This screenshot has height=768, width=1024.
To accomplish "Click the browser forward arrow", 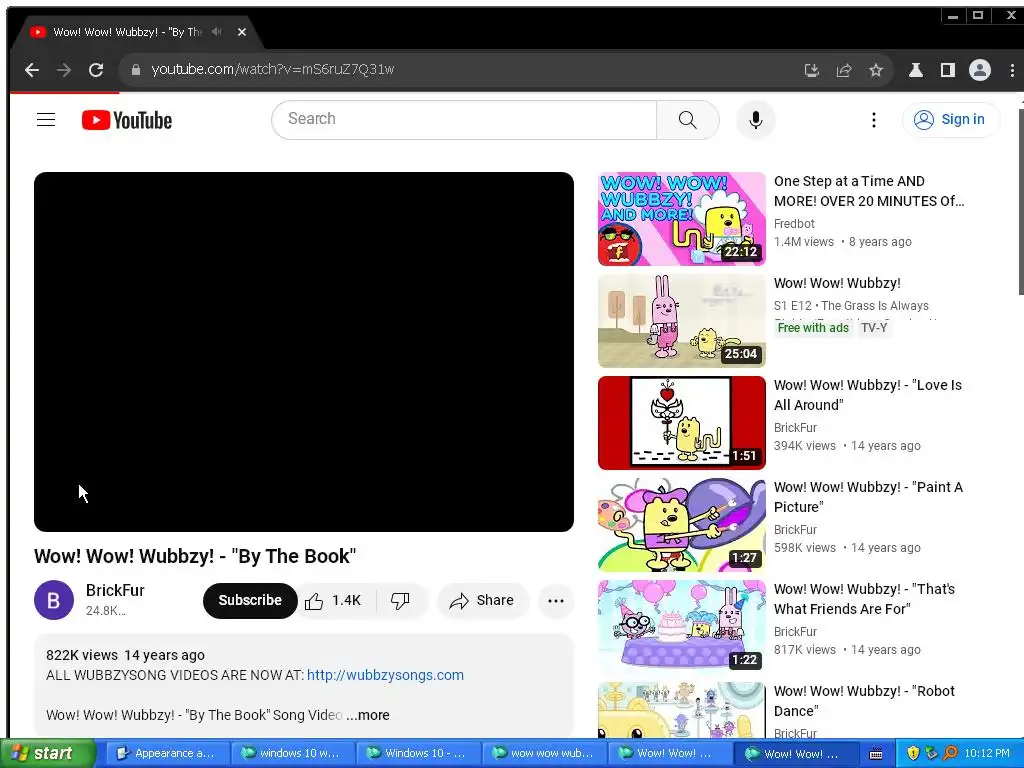I will point(64,70).
